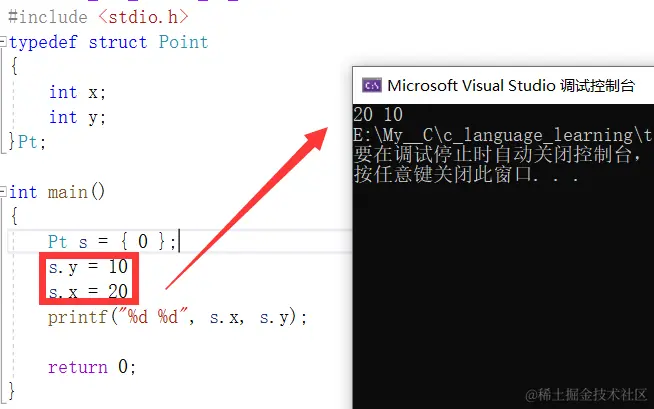Click the printf("%d %d", s.x, s.y) line

177,317
